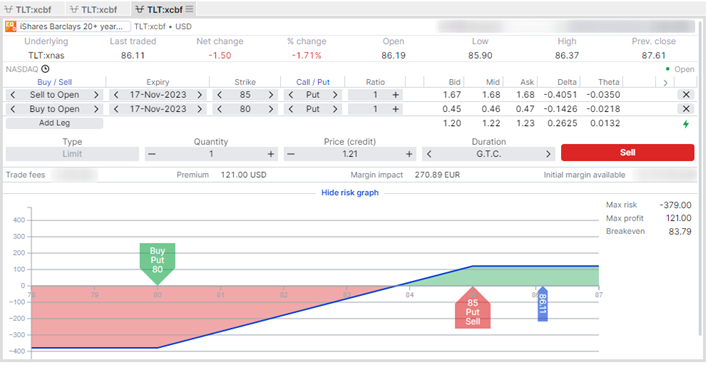Click the 86.11 price marker on graph
Screen dimensions: 708x365
point(543,304)
